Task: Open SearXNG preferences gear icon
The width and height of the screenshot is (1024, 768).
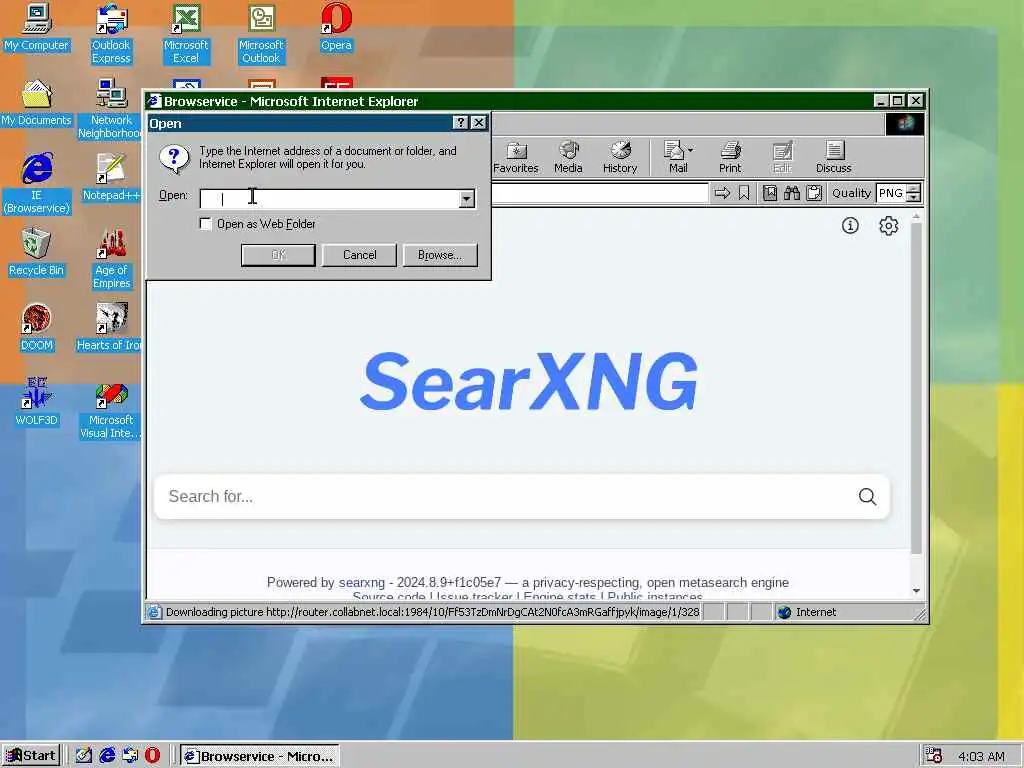Action: click(x=888, y=226)
